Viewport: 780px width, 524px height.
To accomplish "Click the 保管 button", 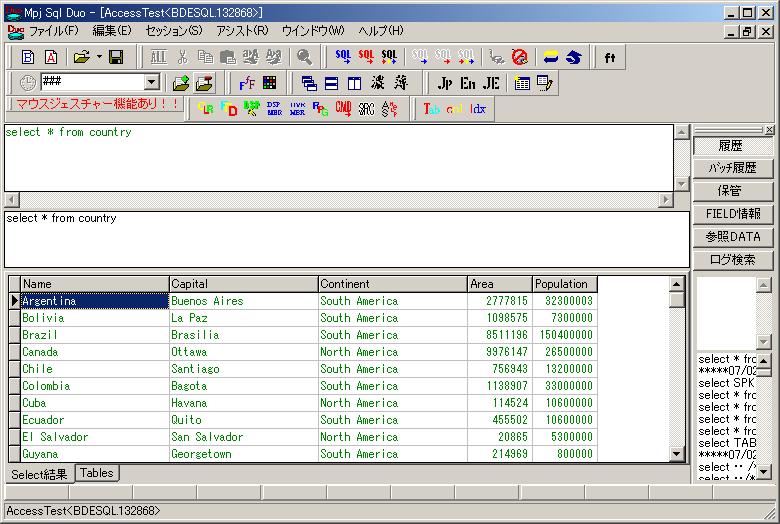I will 732,191.
